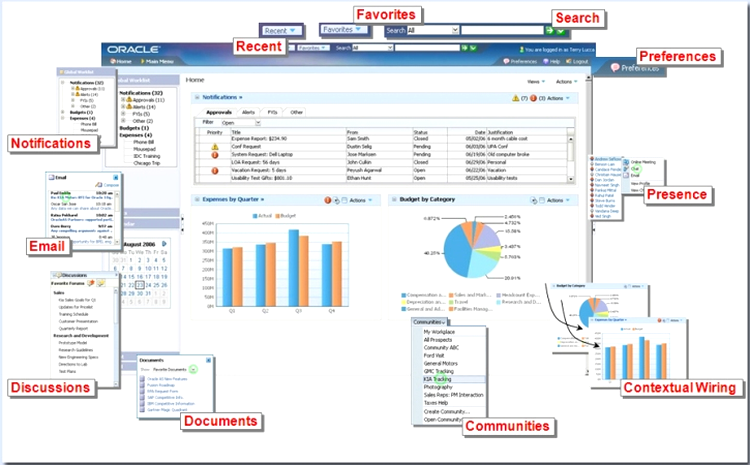
Task: Click red alert icon in Notifications portlet header
Action: click(x=533, y=98)
